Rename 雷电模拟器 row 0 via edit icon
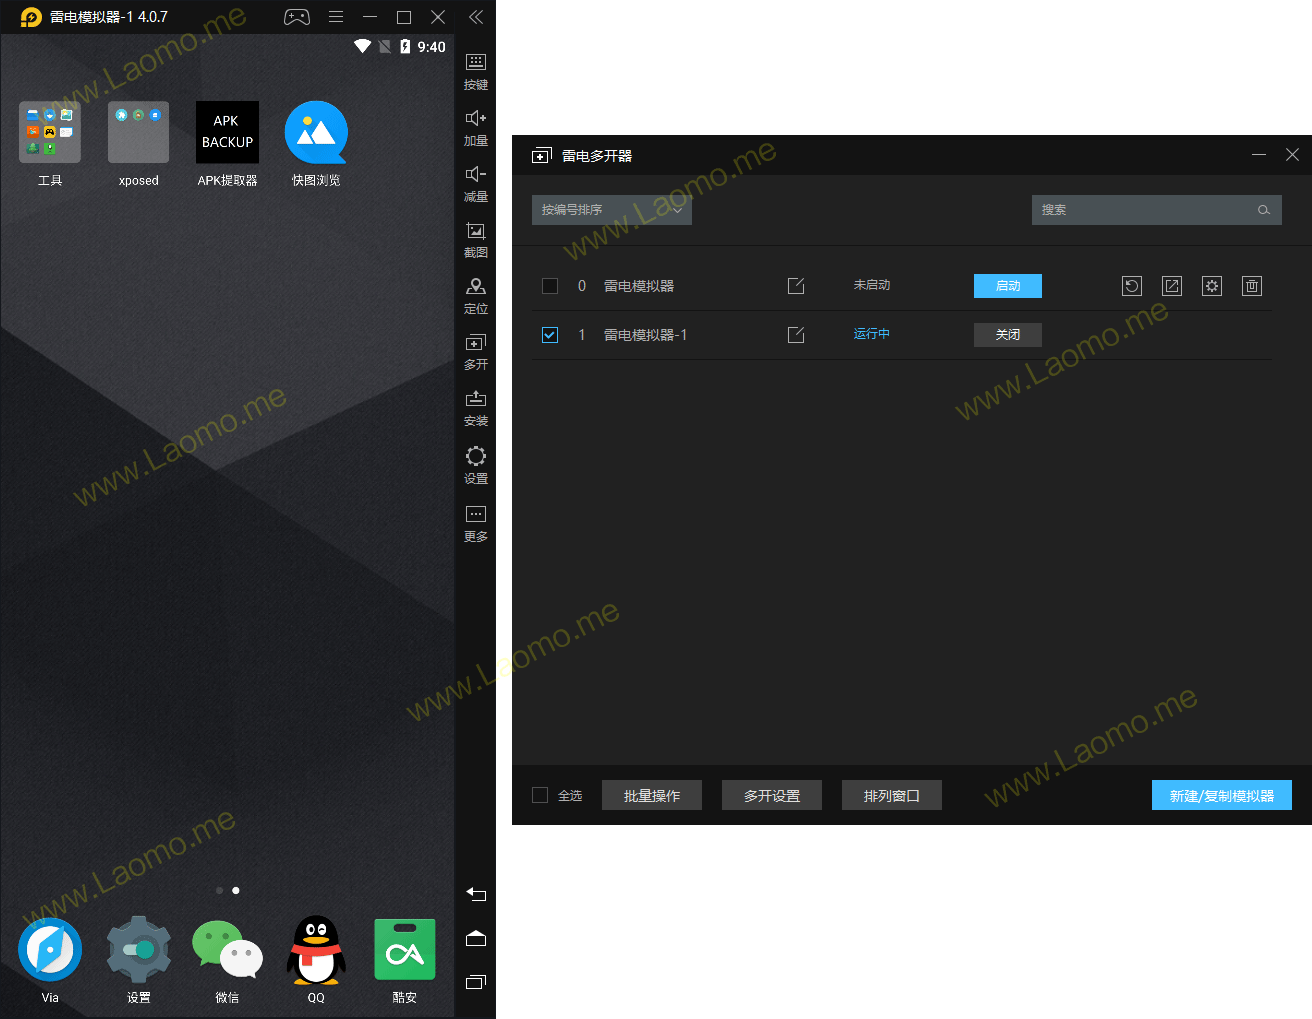The width and height of the screenshot is (1312, 1019). pos(796,286)
